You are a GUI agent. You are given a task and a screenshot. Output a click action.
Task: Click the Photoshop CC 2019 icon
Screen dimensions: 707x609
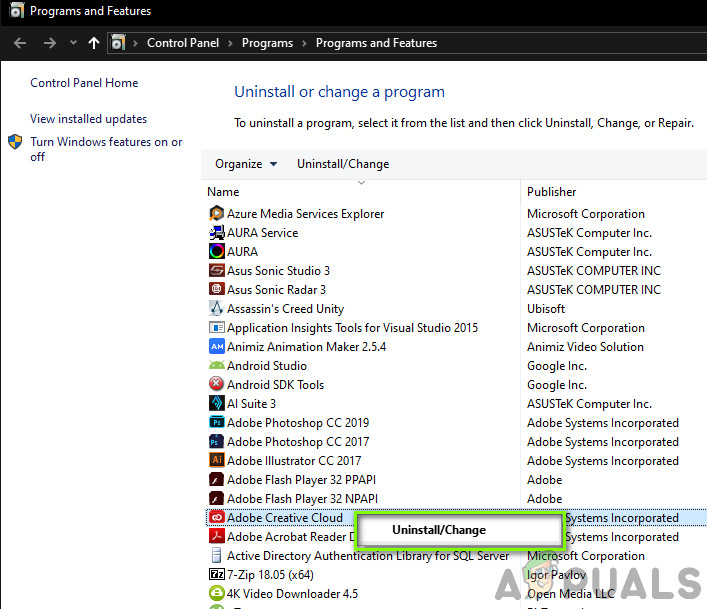point(216,422)
